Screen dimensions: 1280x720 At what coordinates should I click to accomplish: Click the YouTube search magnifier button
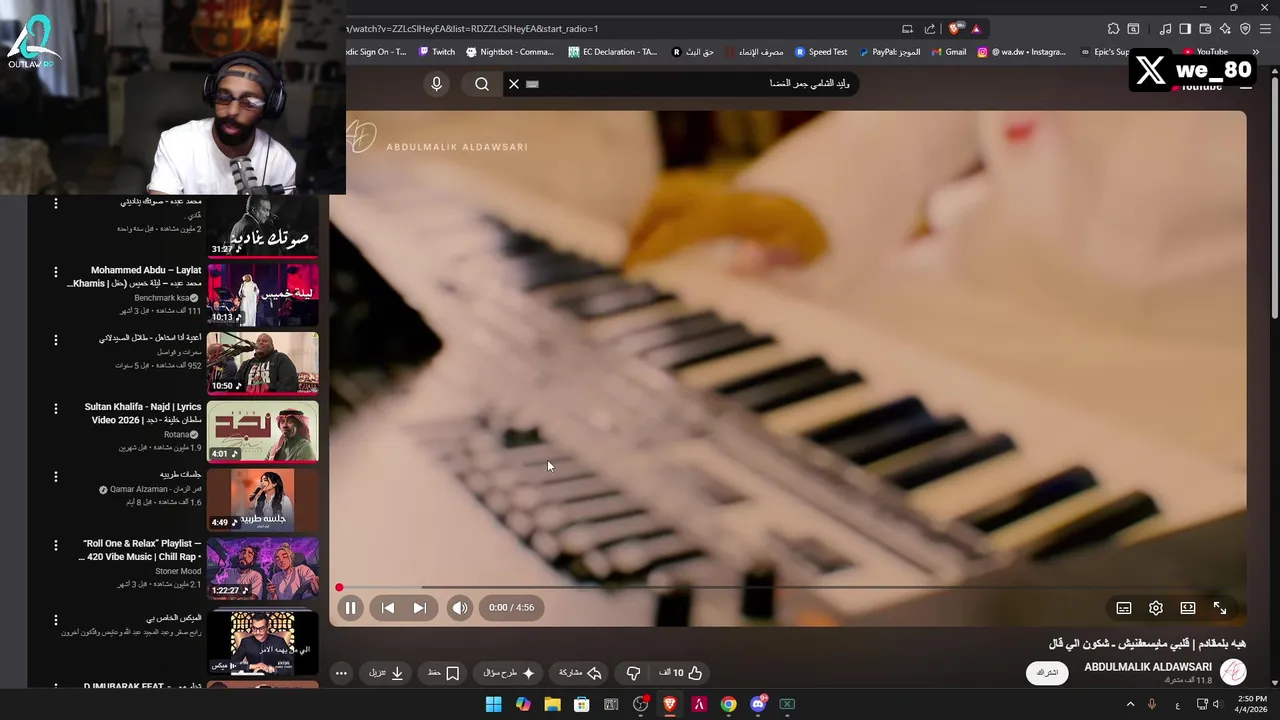482,84
